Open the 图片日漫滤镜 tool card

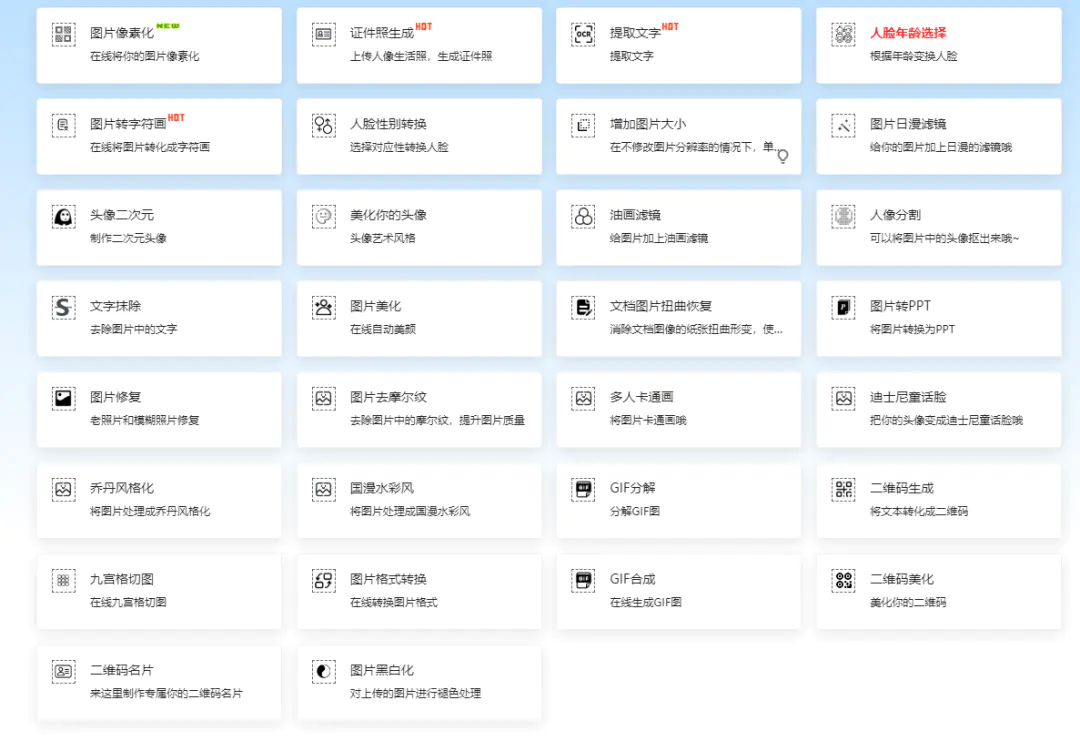coord(938,136)
